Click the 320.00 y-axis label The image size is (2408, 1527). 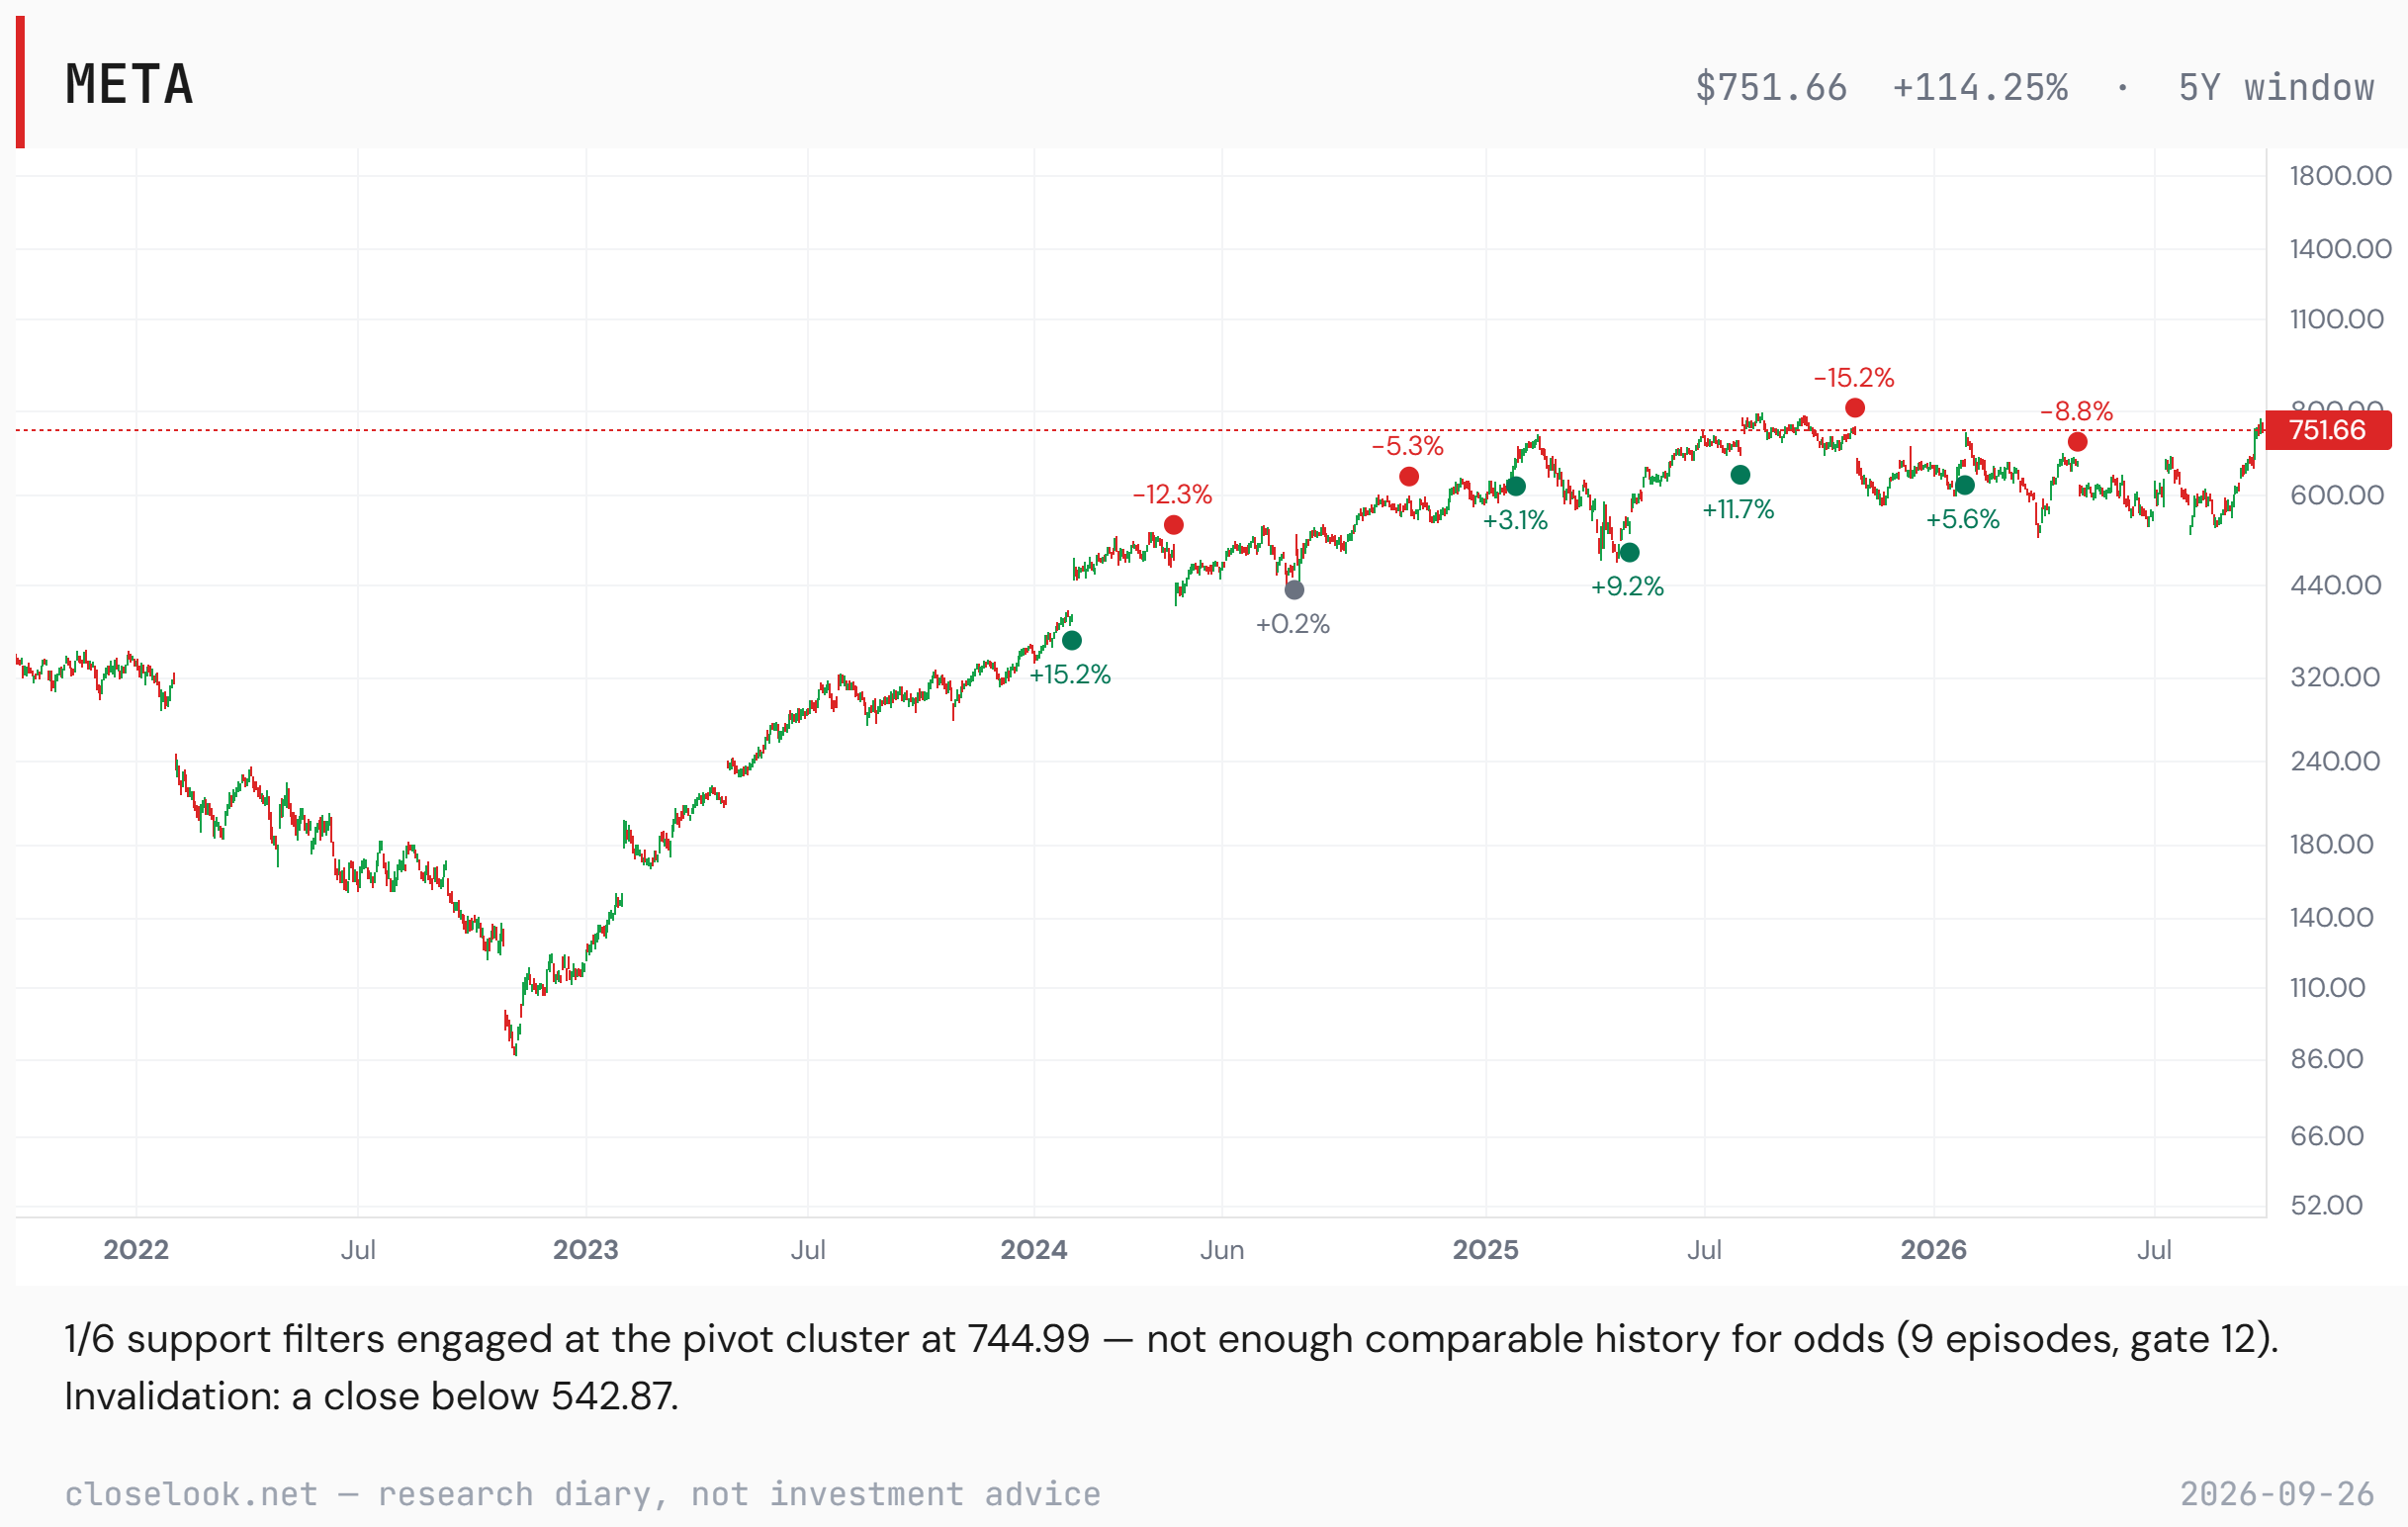pos(2335,678)
